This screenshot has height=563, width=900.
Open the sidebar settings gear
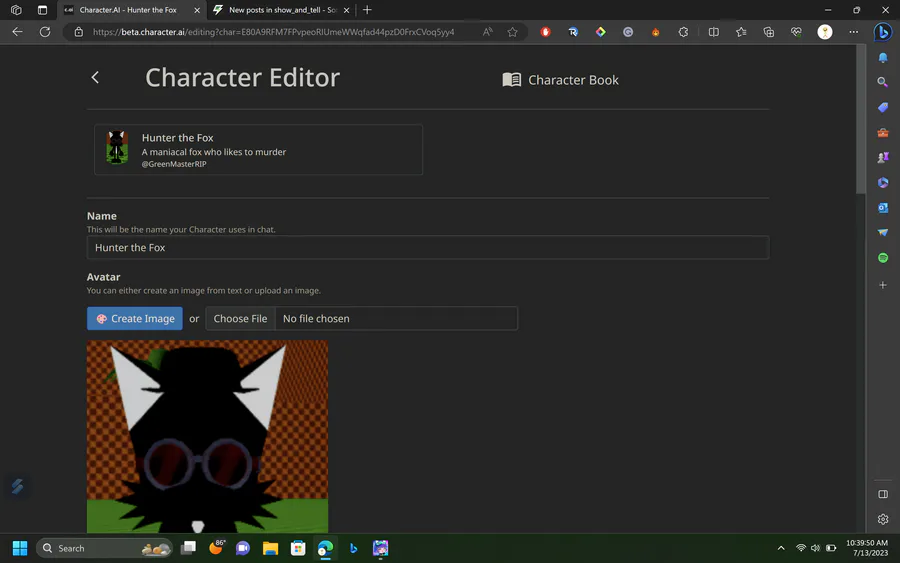(x=883, y=519)
